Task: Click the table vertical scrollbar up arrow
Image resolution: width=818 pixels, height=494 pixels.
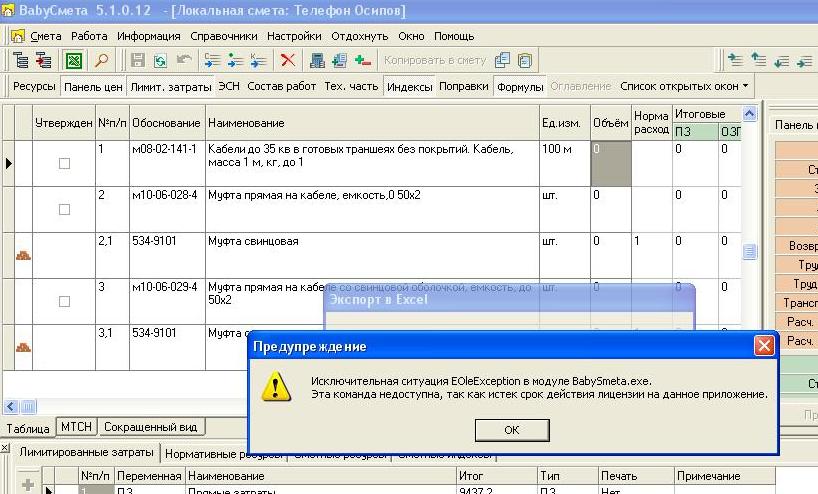Action: 749,113
